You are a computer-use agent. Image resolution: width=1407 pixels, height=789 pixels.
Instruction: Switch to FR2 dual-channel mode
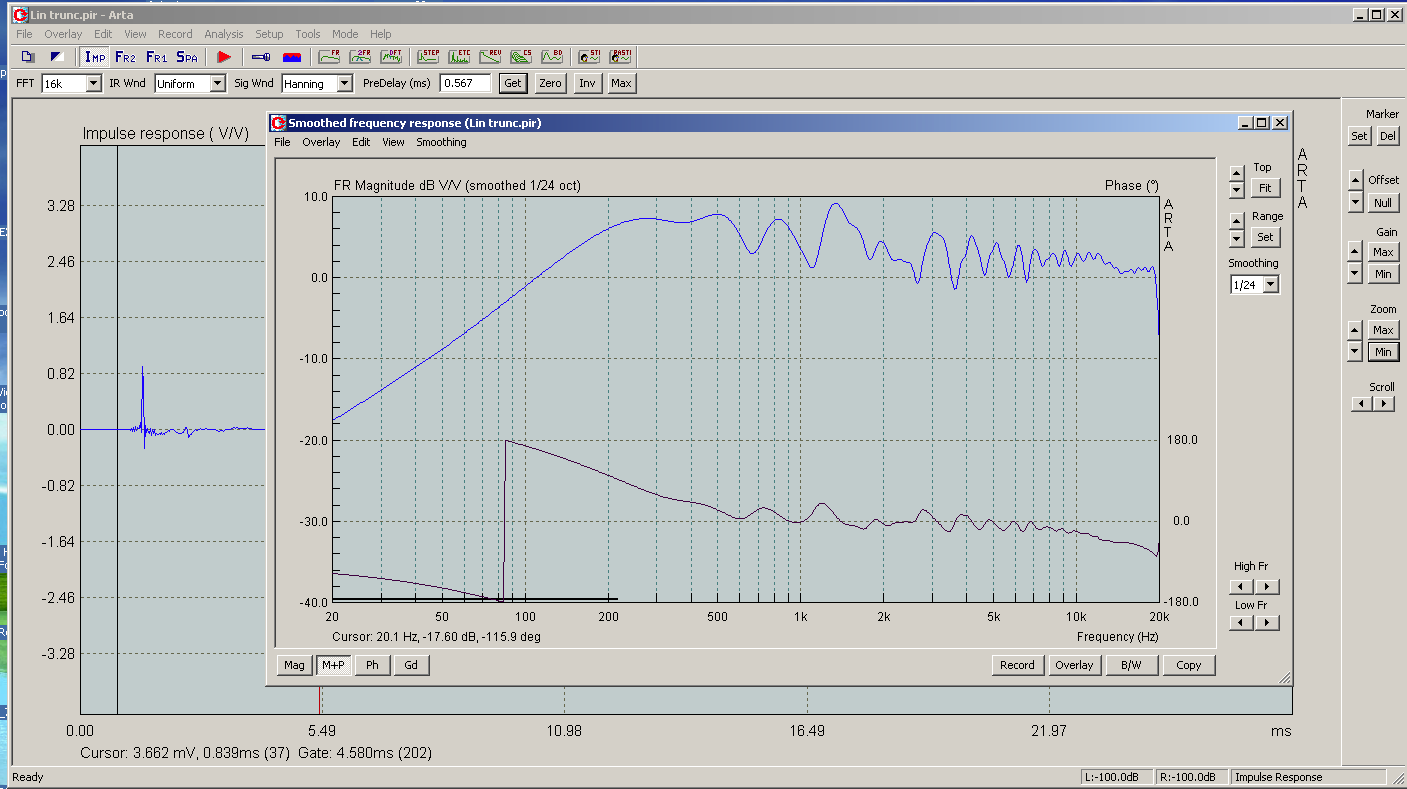[x=125, y=57]
